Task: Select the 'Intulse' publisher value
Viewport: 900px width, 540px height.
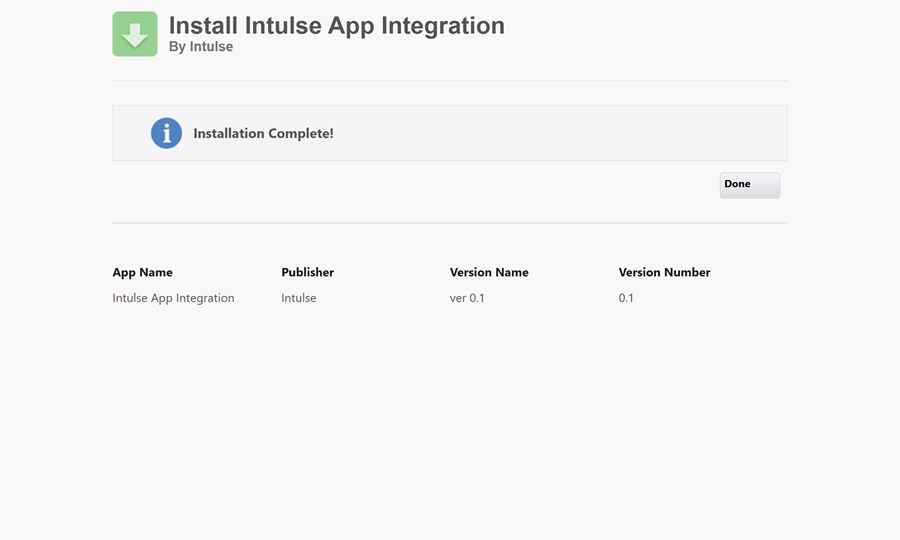Action: click(x=298, y=298)
